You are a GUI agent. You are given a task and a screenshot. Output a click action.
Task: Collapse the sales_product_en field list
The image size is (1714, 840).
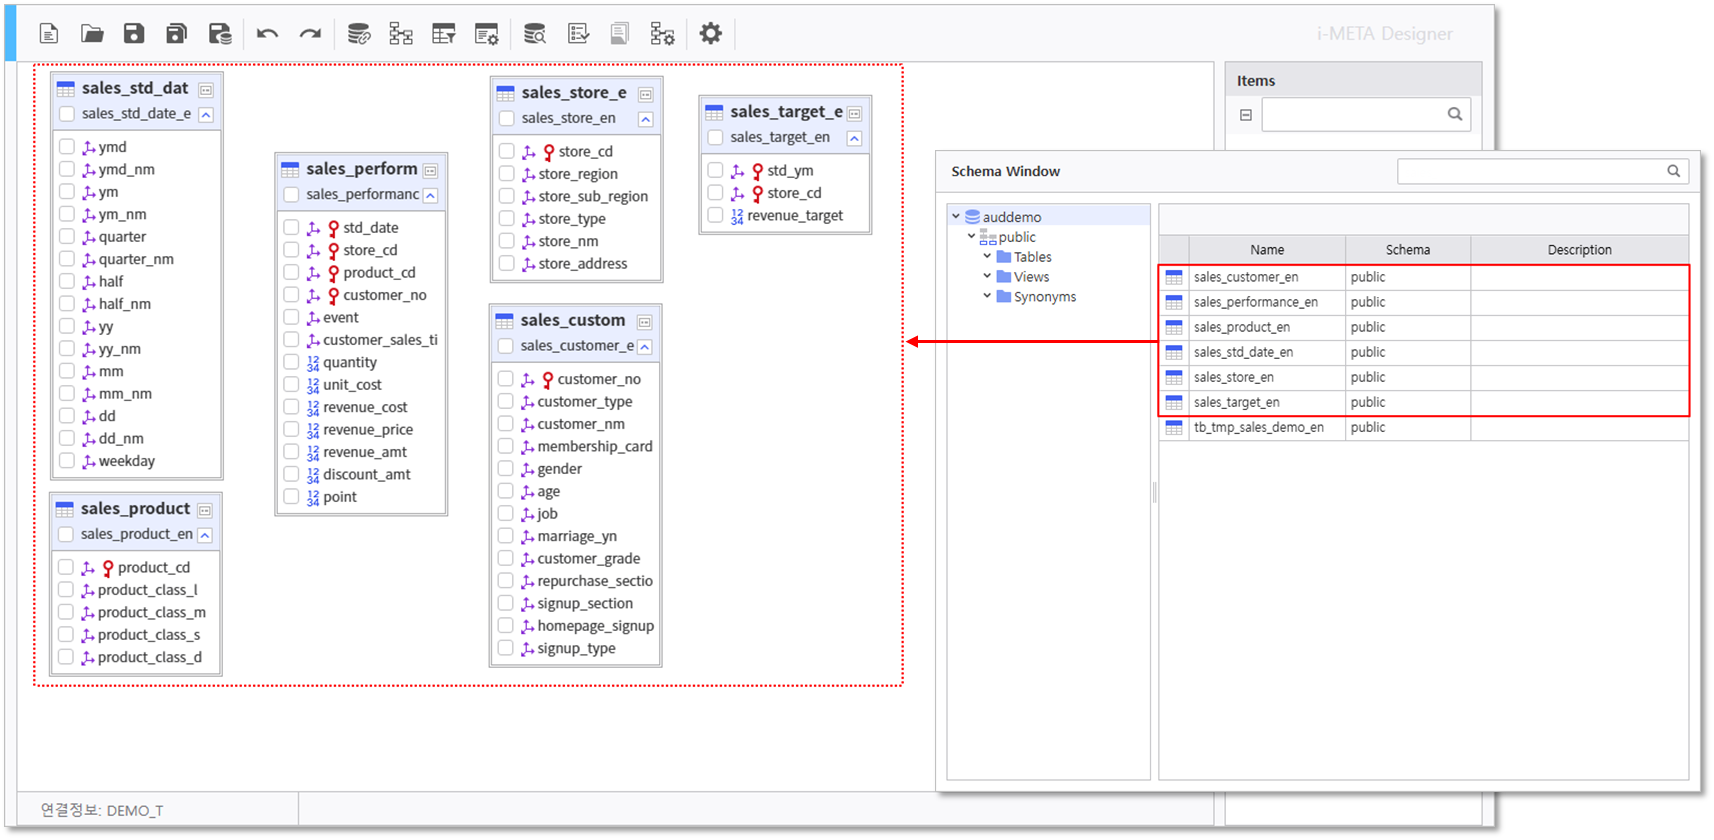205,534
